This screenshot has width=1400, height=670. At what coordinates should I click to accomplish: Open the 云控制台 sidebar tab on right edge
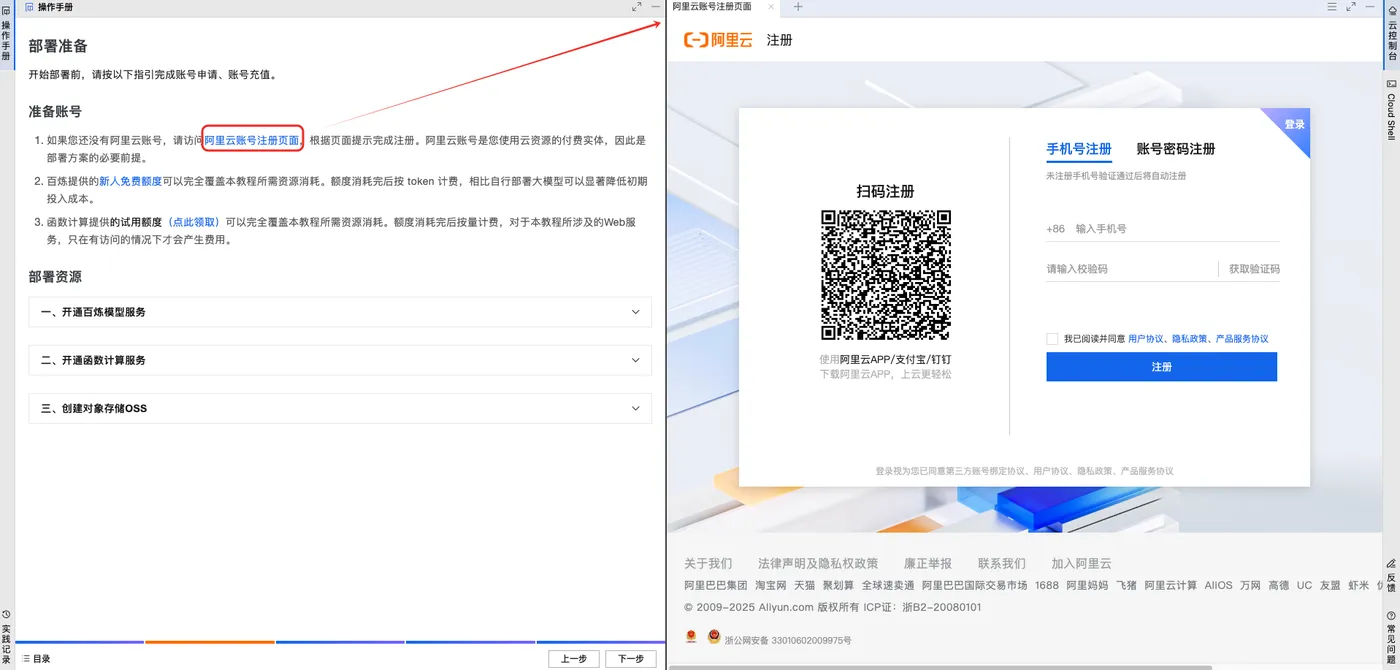pyautogui.click(x=1392, y=34)
